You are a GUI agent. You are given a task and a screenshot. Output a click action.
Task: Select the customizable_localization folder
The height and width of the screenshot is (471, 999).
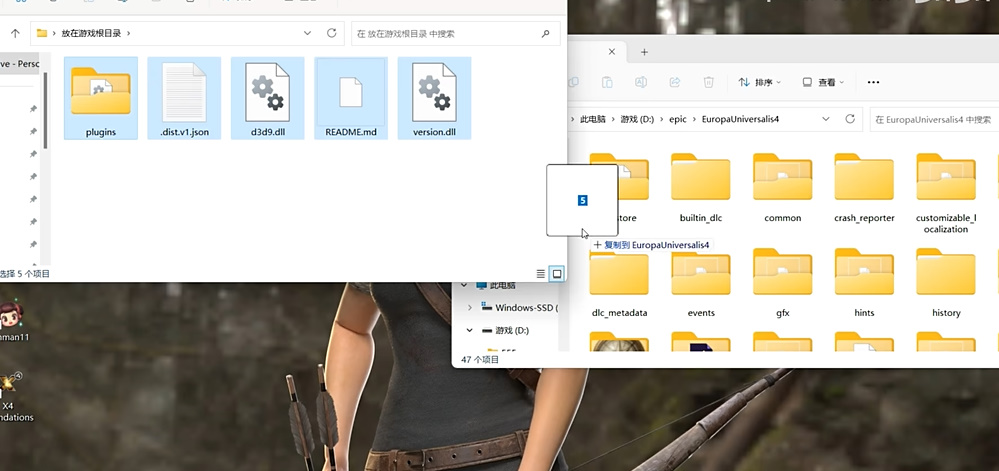click(x=946, y=194)
